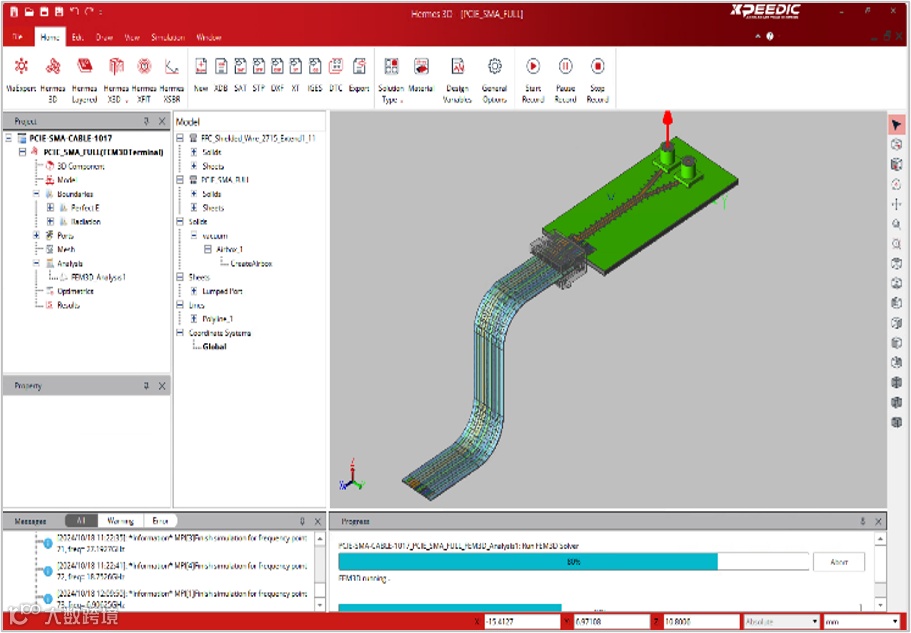Viewport: 911px width, 633px height.
Task: Switch to the View ribbon tab
Action: tap(132, 37)
